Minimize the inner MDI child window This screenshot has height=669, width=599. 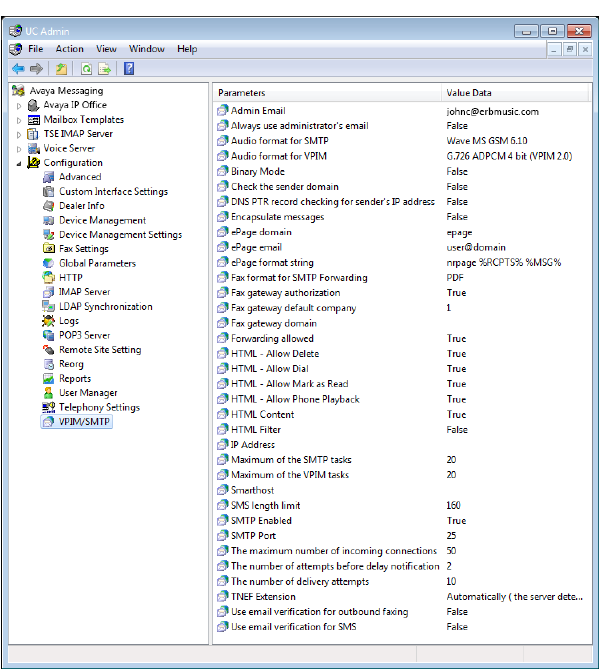click(x=554, y=49)
